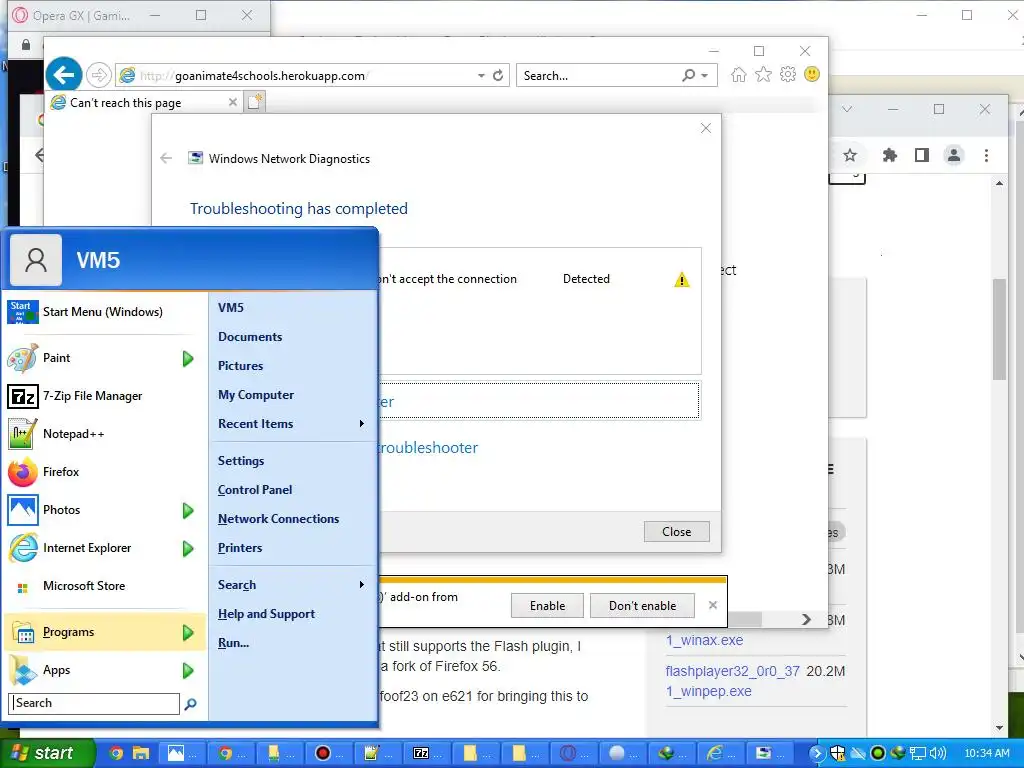This screenshot has width=1024, height=768.
Task: Open a new tab in Internet Explorer
Action: coord(255,102)
